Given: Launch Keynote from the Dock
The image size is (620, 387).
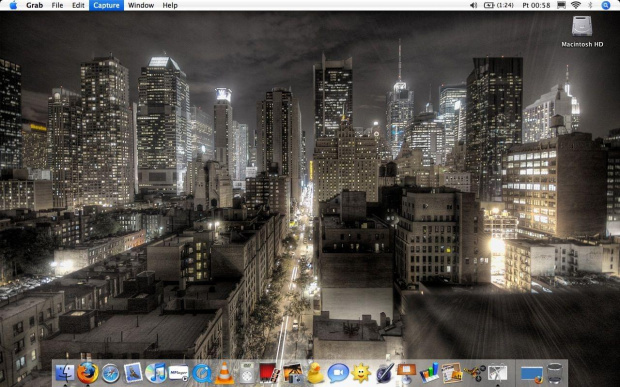Looking at the screenshot, I should click(x=406, y=373).
